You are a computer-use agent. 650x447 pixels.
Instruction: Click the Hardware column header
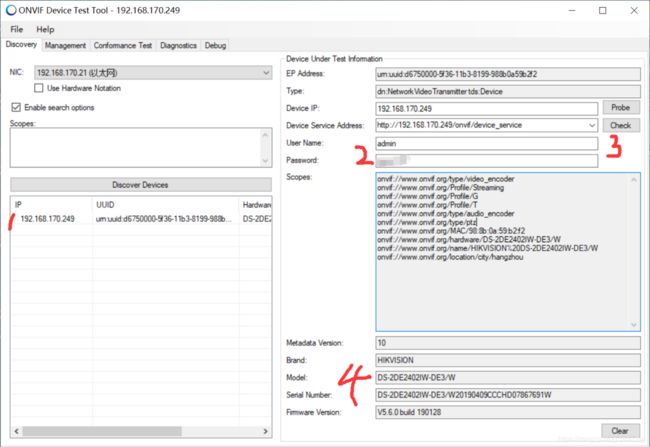(256, 204)
